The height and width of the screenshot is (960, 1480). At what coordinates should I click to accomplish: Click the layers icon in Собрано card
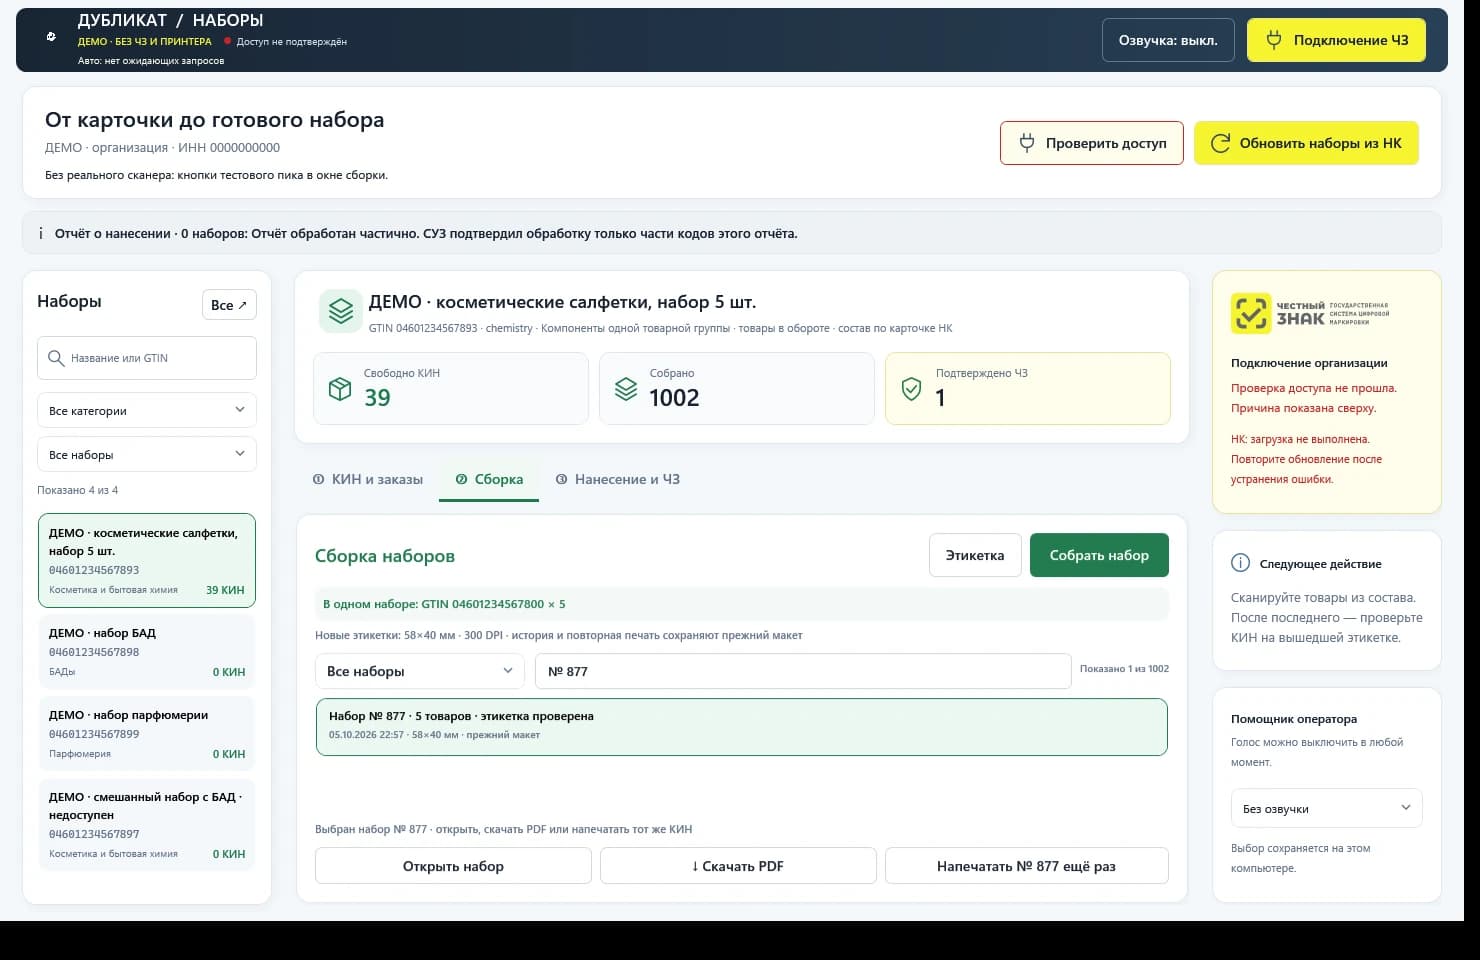coord(626,389)
